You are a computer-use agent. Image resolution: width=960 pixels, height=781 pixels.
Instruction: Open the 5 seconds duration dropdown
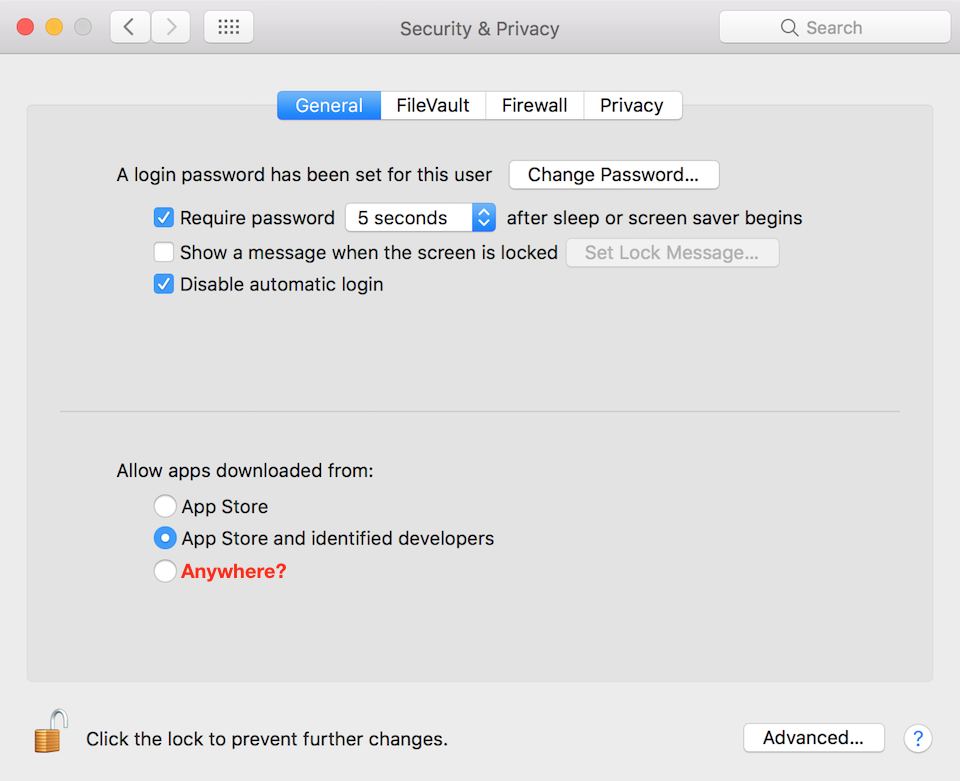(410, 217)
